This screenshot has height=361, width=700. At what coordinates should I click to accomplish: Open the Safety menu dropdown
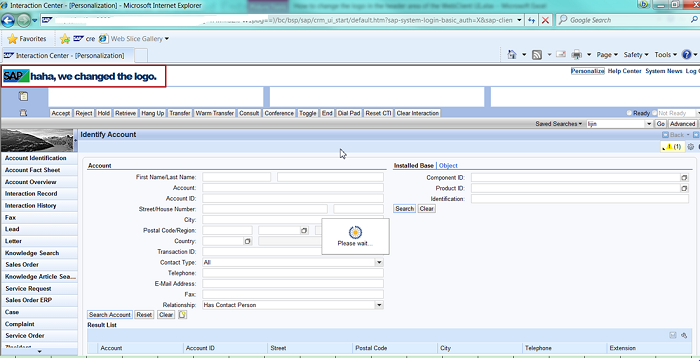pyautogui.click(x=636, y=55)
